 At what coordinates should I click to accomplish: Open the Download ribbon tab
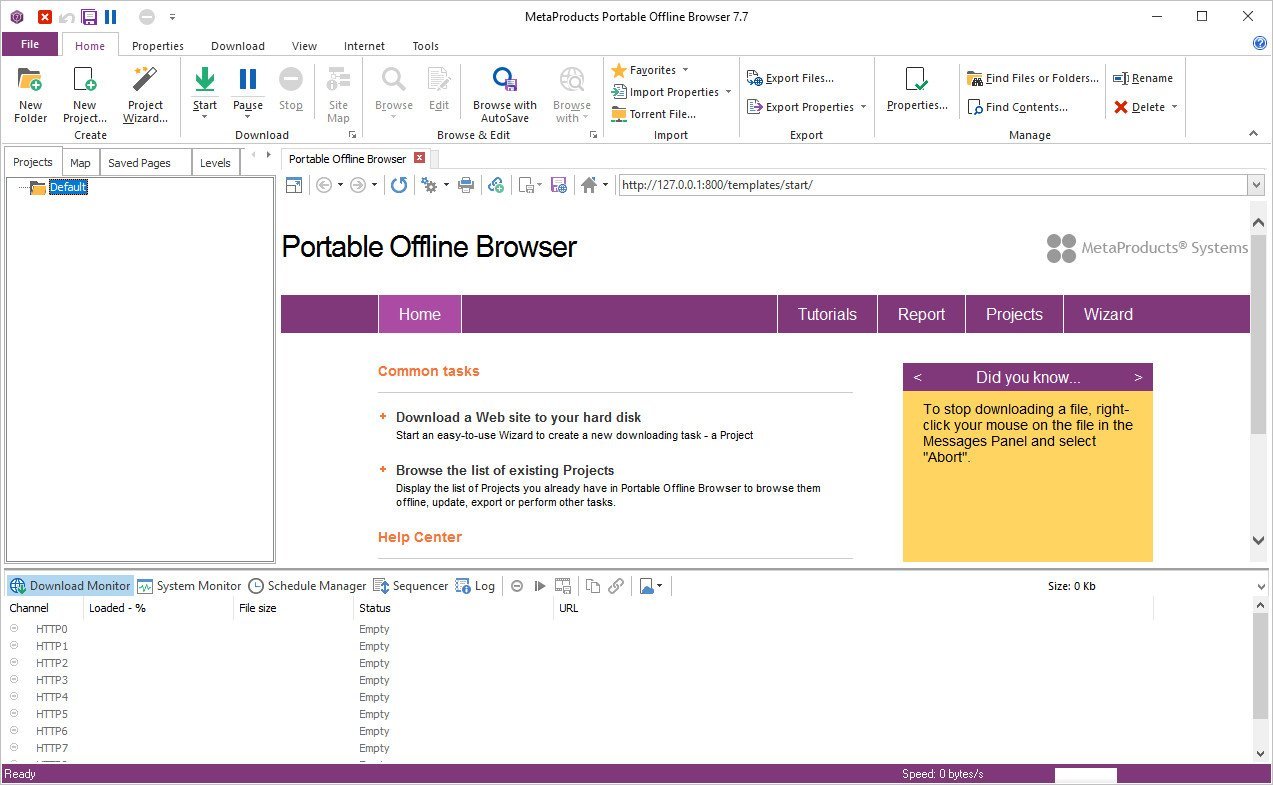tap(238, 46)
